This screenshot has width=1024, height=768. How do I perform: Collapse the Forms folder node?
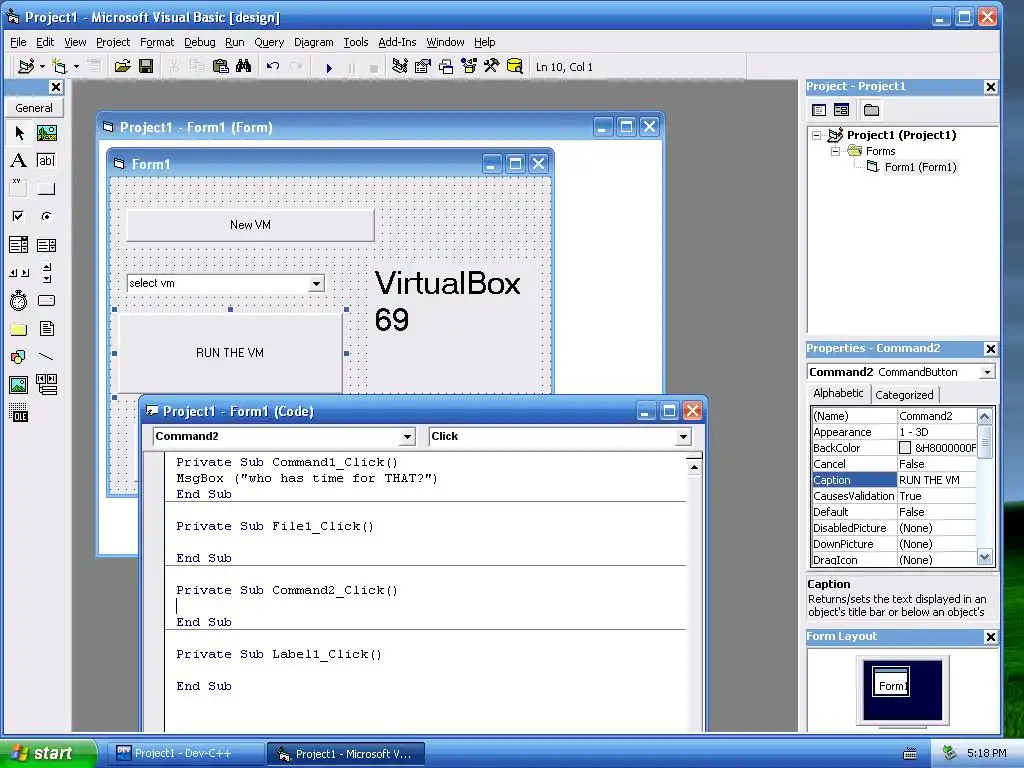click(x=835, y=151)
